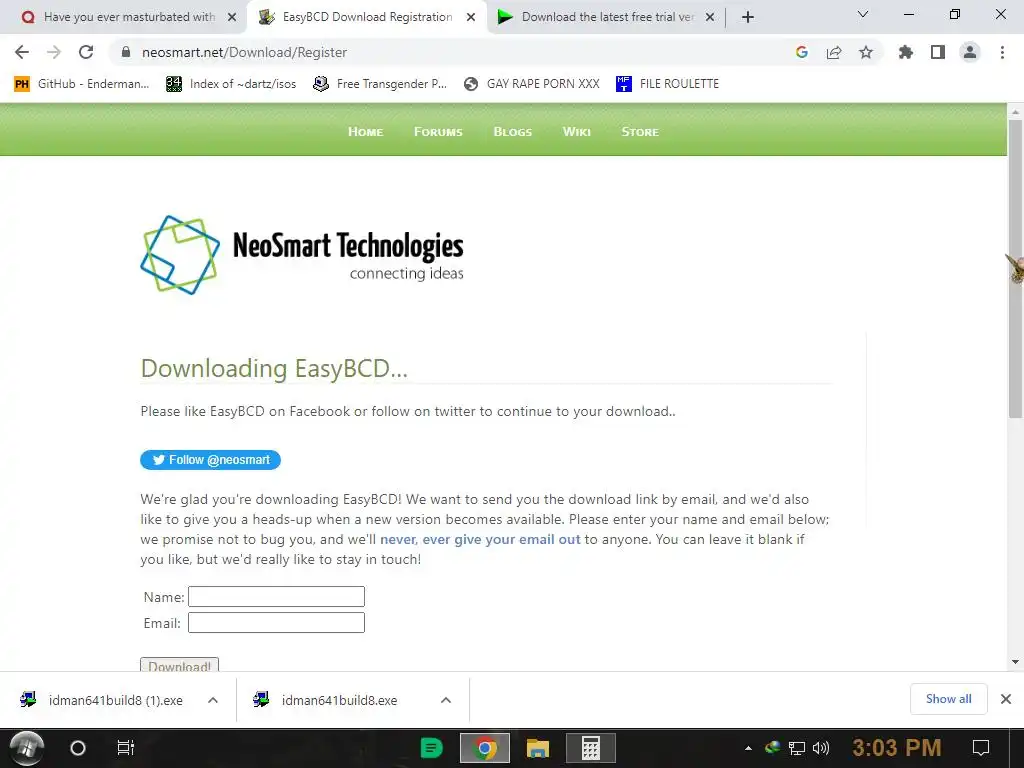The height and width of the screenshot is (768, 1024).
Task: Open the Extensions puzzle icon
Action: click(x=906, y=52)
